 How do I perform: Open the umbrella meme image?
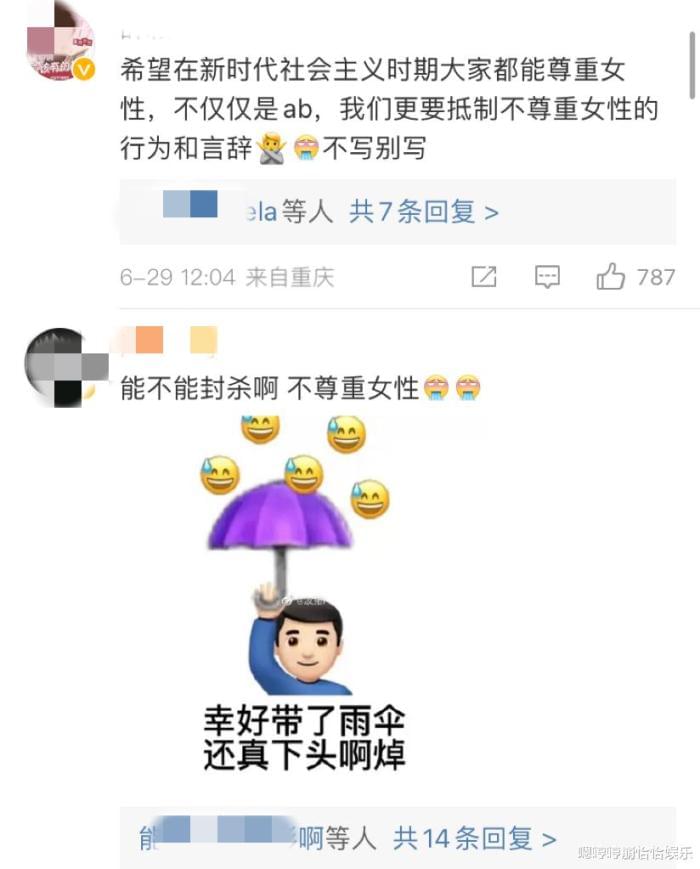click(304, 594)
